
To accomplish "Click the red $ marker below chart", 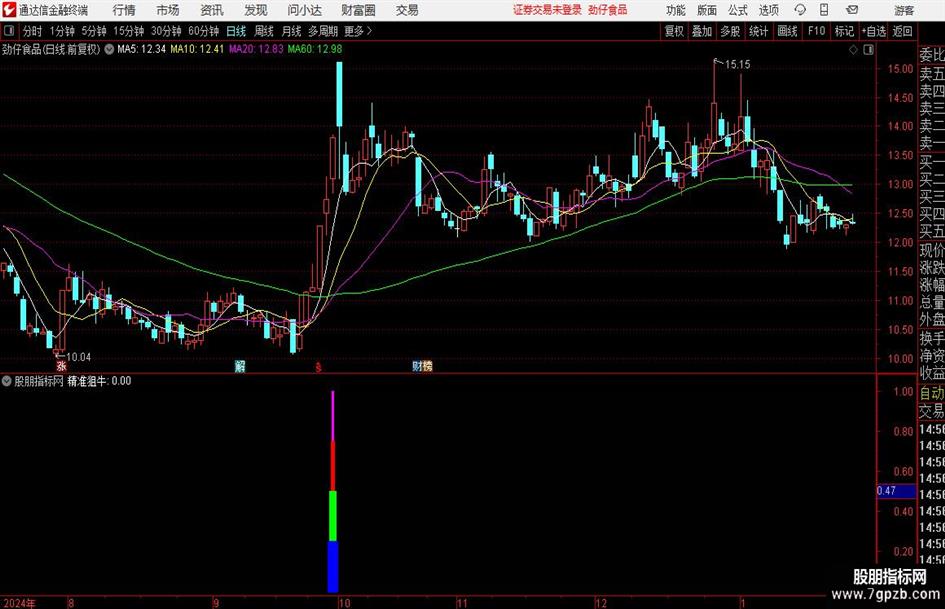I will [x=318, y=367].
